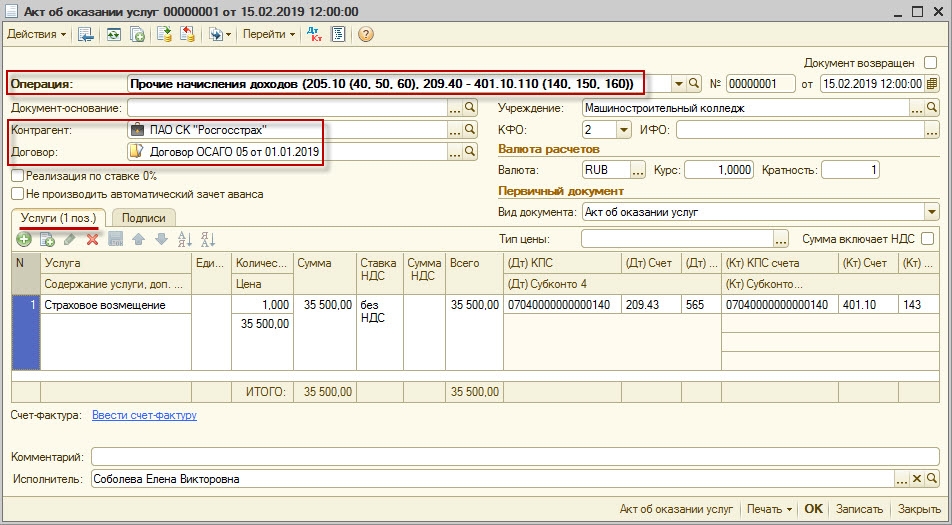
Task: Click the Кратность input field
Action: pos(850,171)
